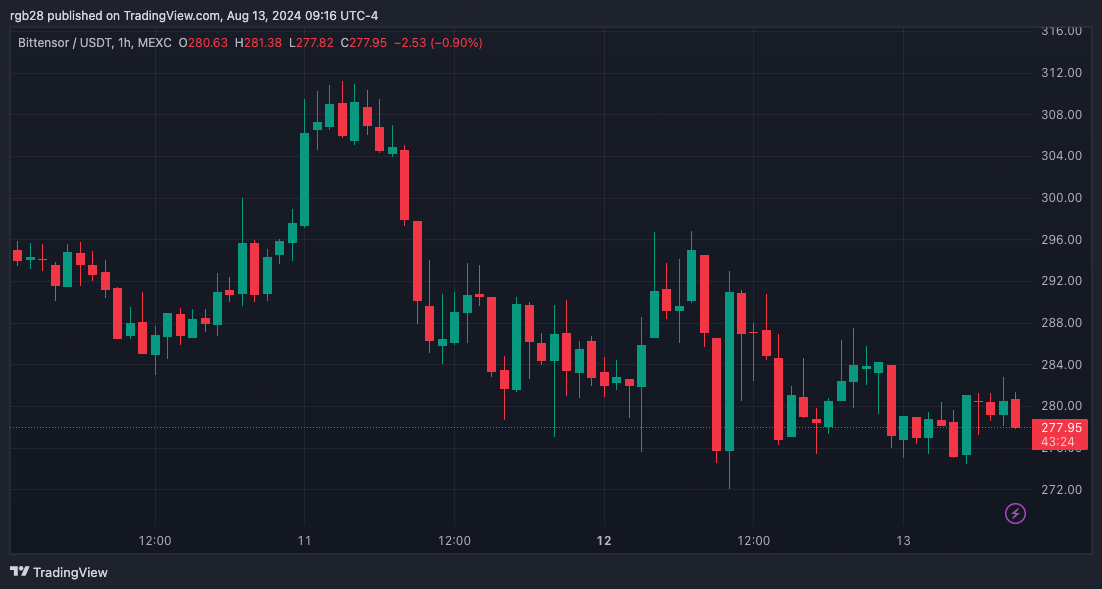Click the close value C277.95 in legend
Screen dimensions: 1102x589
point(363,43)
